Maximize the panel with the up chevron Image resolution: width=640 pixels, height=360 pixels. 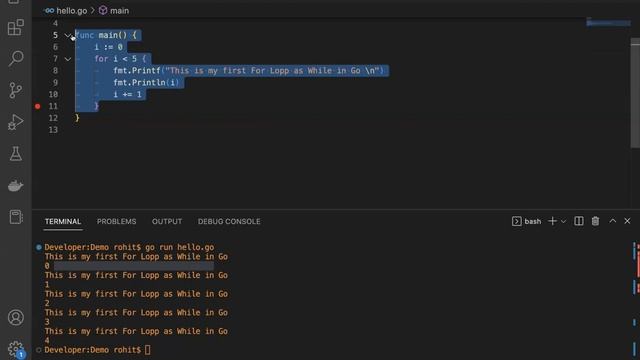[613, 221]
